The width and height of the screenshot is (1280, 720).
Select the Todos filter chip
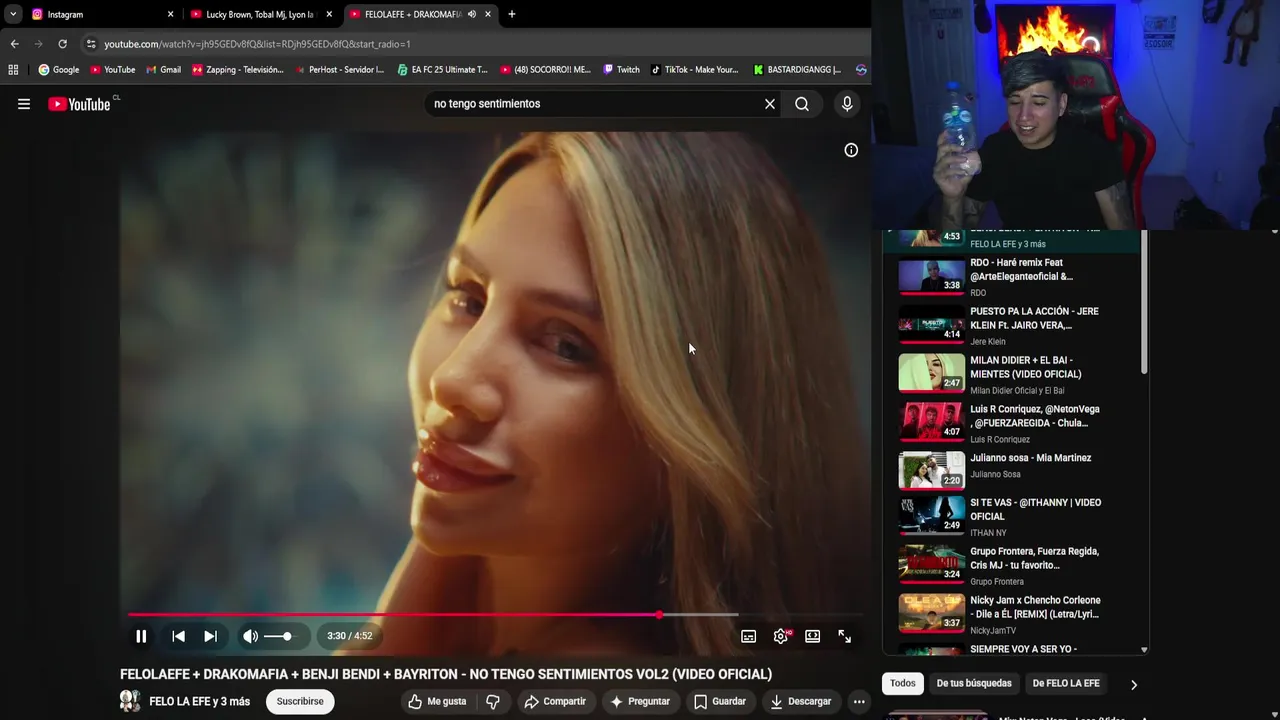coord(903,683)
